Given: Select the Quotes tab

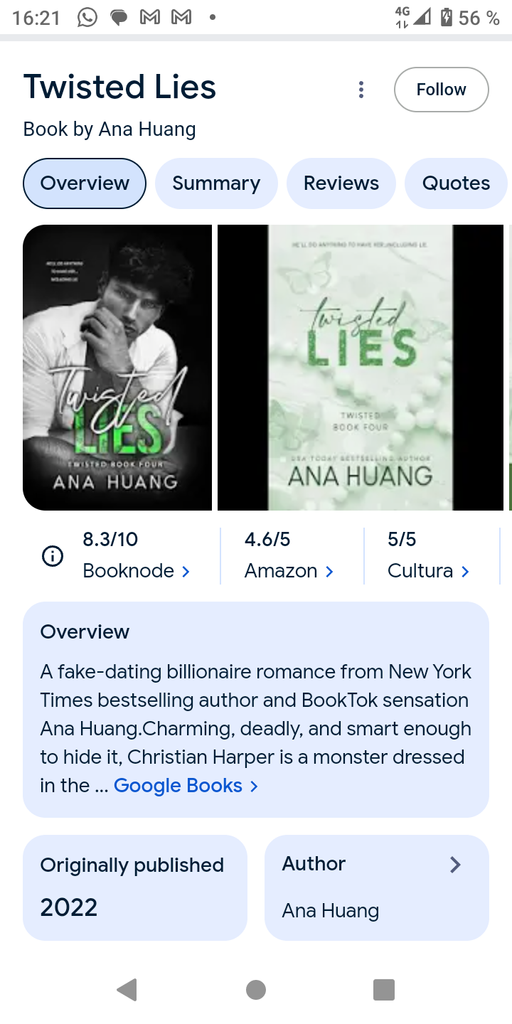Looking at the screenshot, I should [x=456, y=184].
